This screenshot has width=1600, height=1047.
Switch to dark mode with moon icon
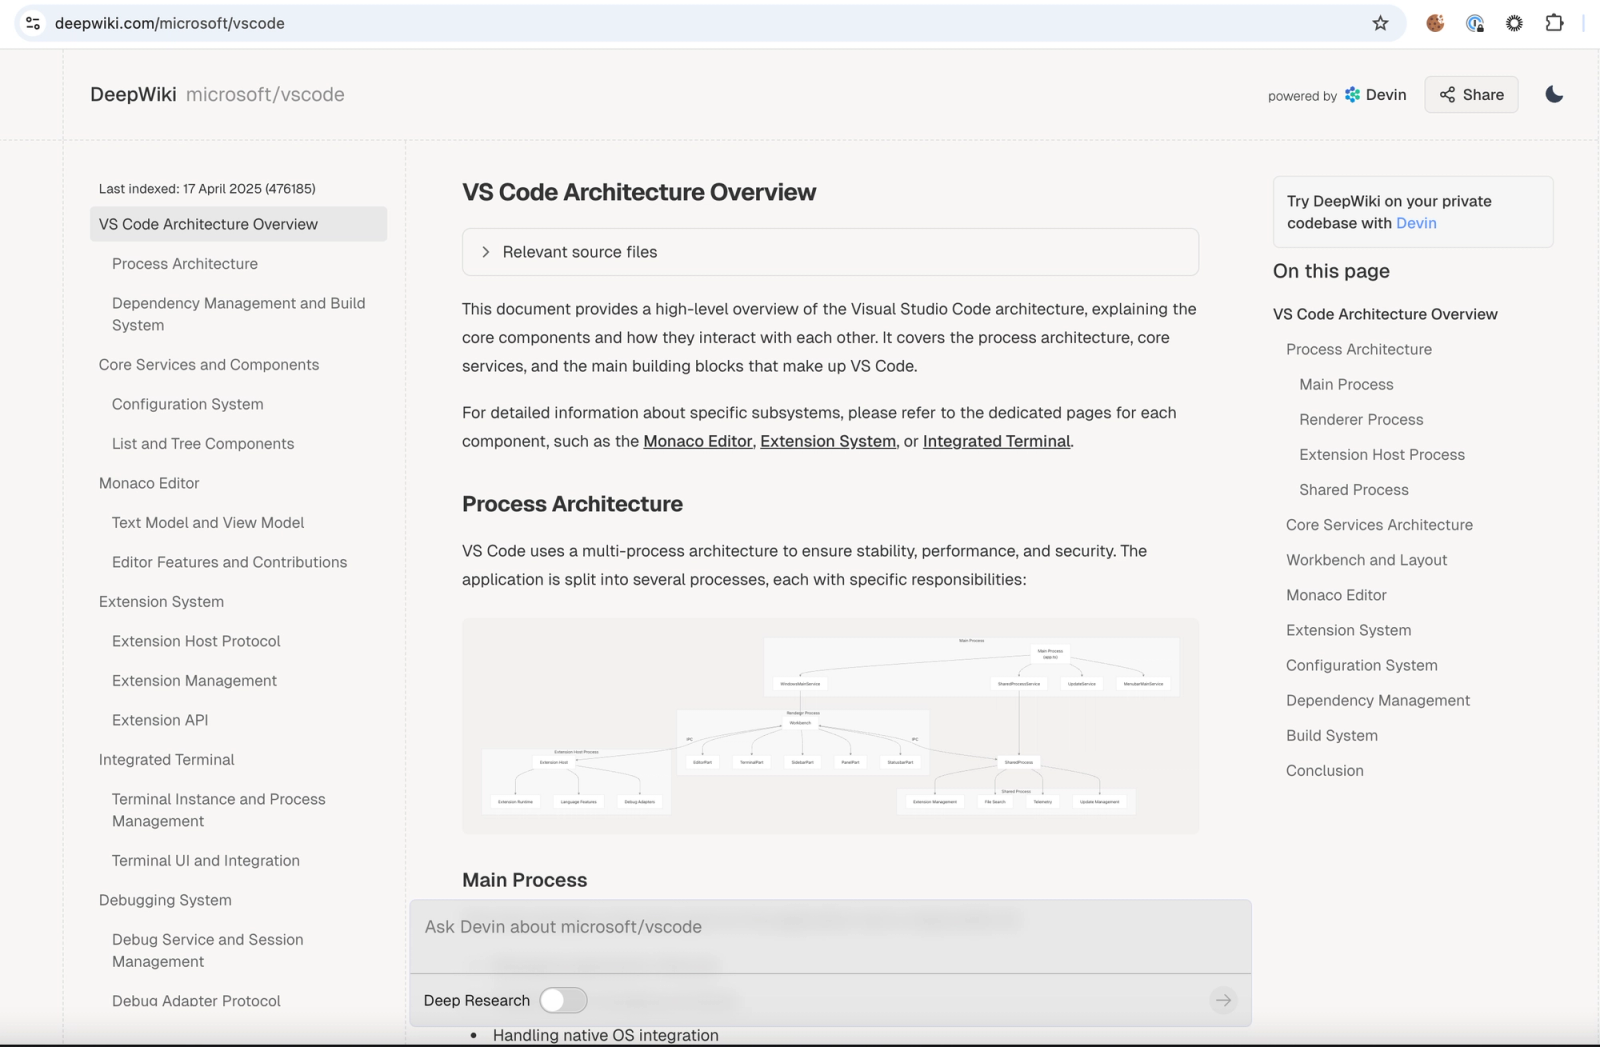[x=1554, y=94]
